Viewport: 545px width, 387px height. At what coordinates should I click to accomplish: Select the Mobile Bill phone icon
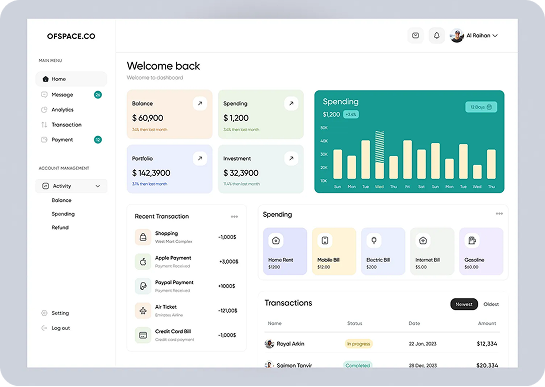[x=325, y=240]
